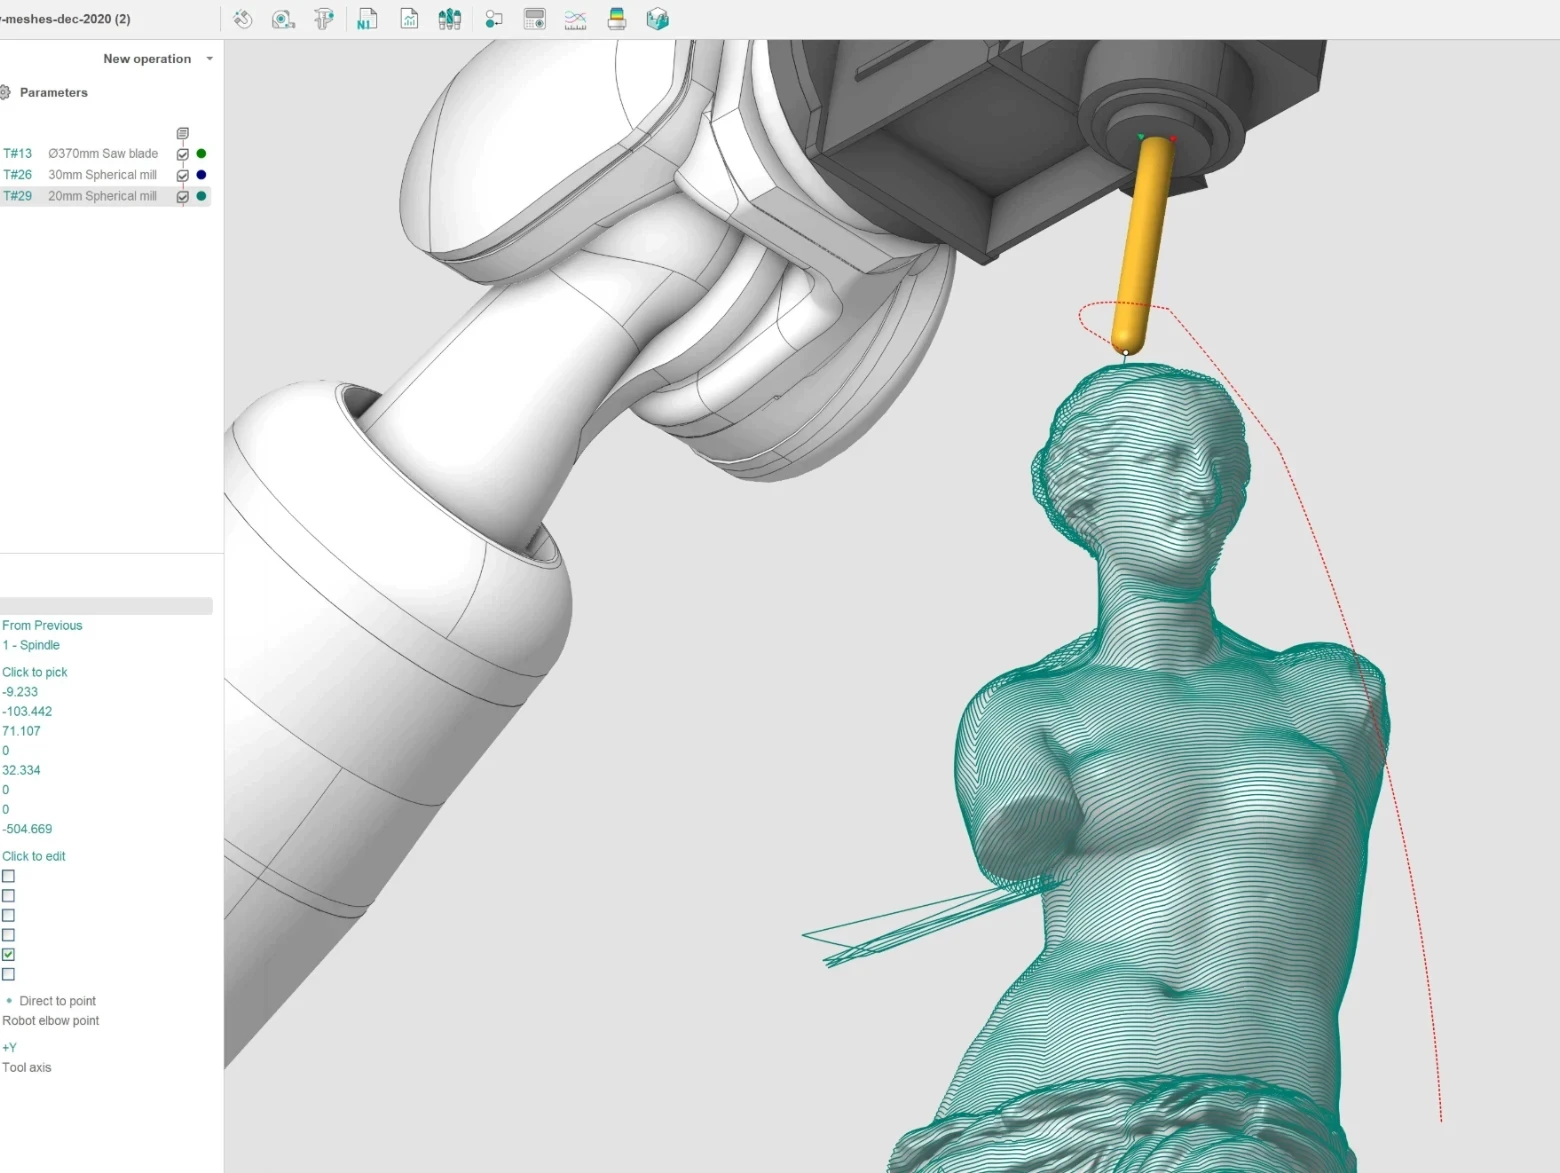Toggle checkbox for Ø370mm Saw blade
Image resolution: width=1560 pixels, height=1173 pixels.
click(x=182, y=154)
